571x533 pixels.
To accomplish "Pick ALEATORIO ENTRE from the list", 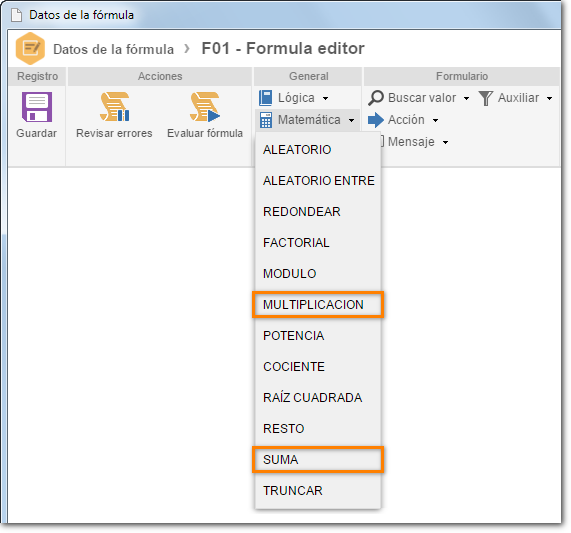I will point(318,181).
